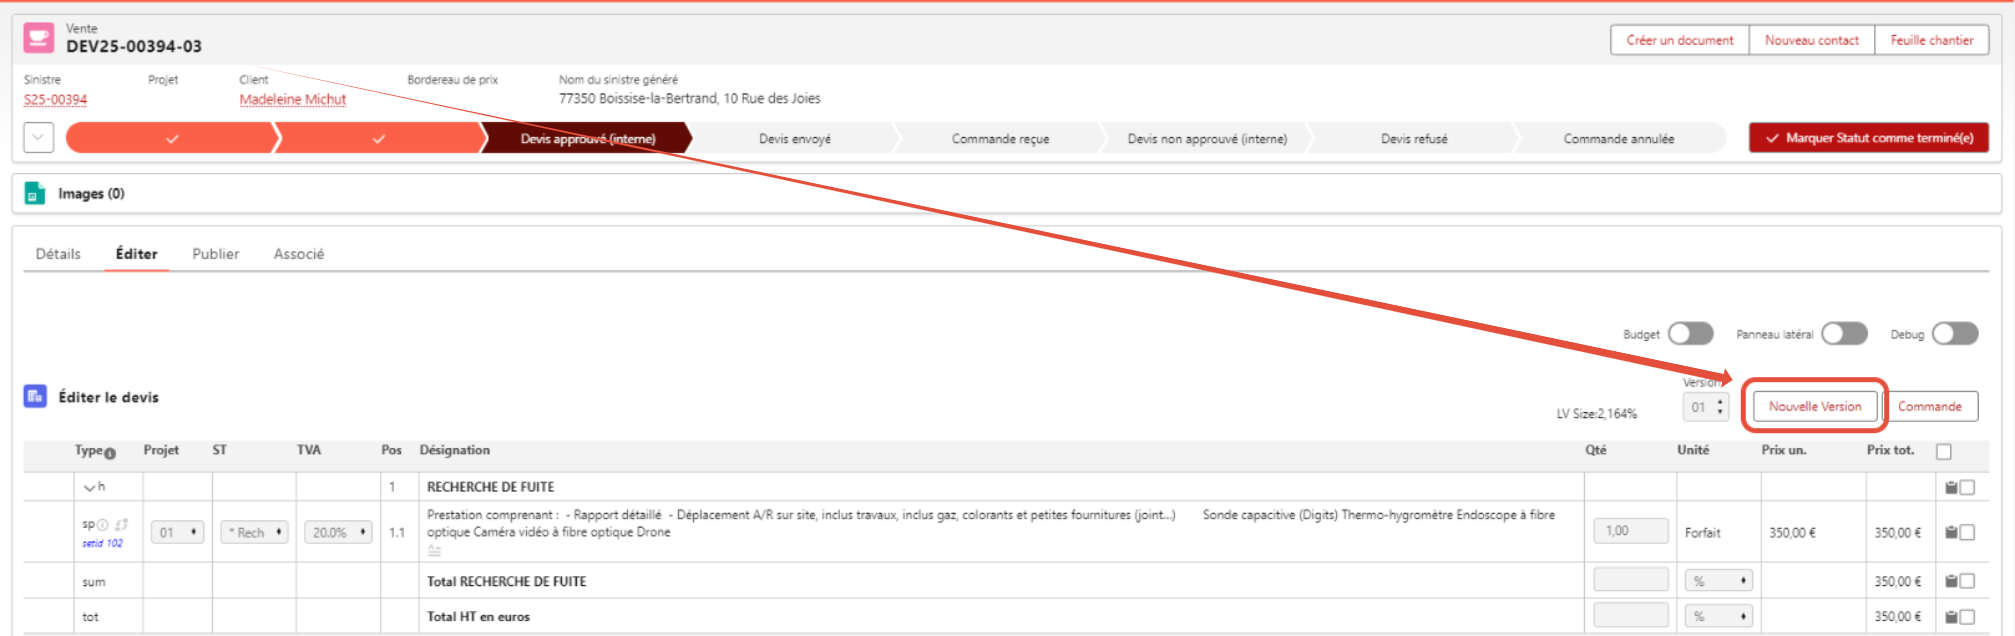Click the info icon beside Type header
This screenshot has width=2015, height=636.
(110, 453)
